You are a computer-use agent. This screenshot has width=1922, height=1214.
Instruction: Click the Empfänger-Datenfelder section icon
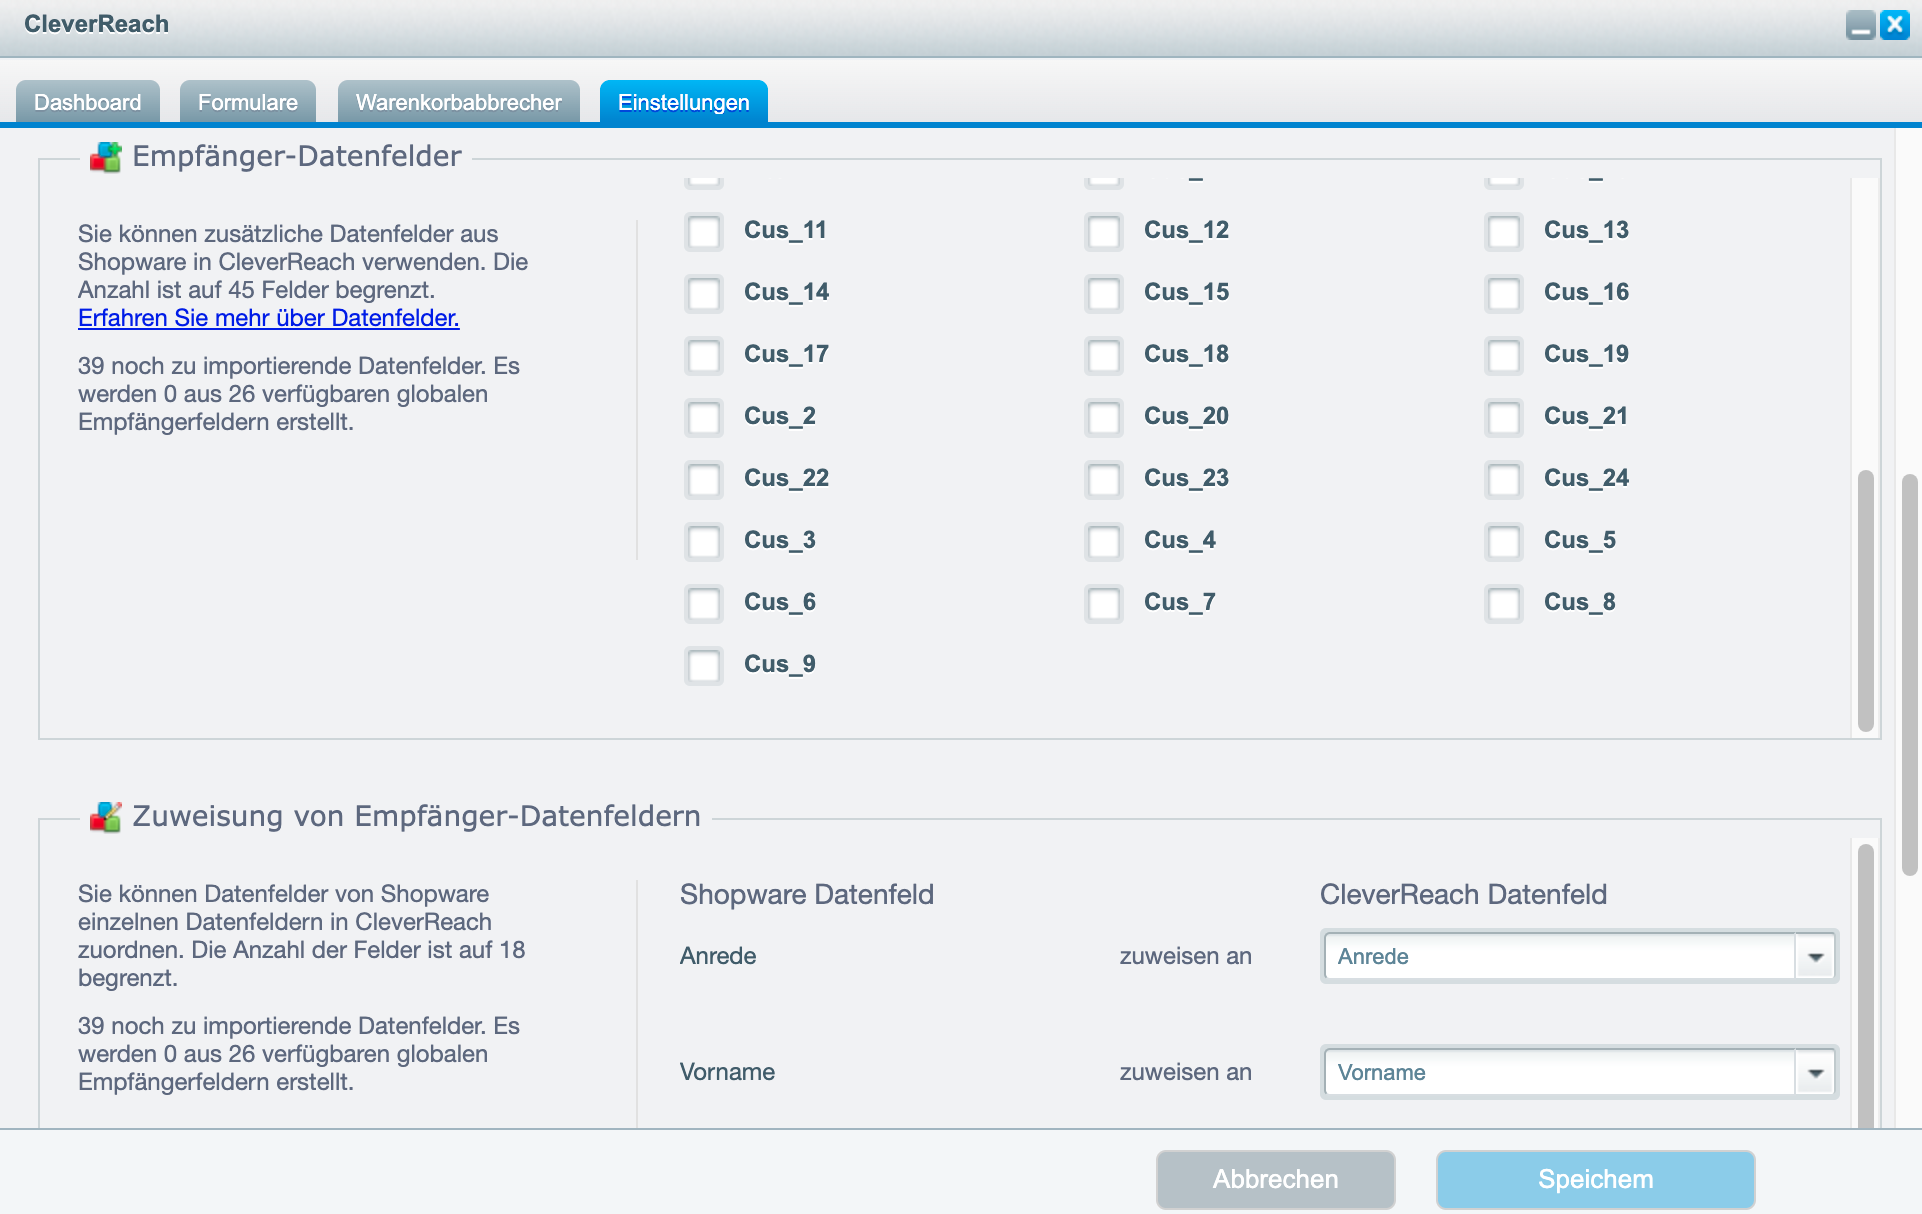coord(105,157)
